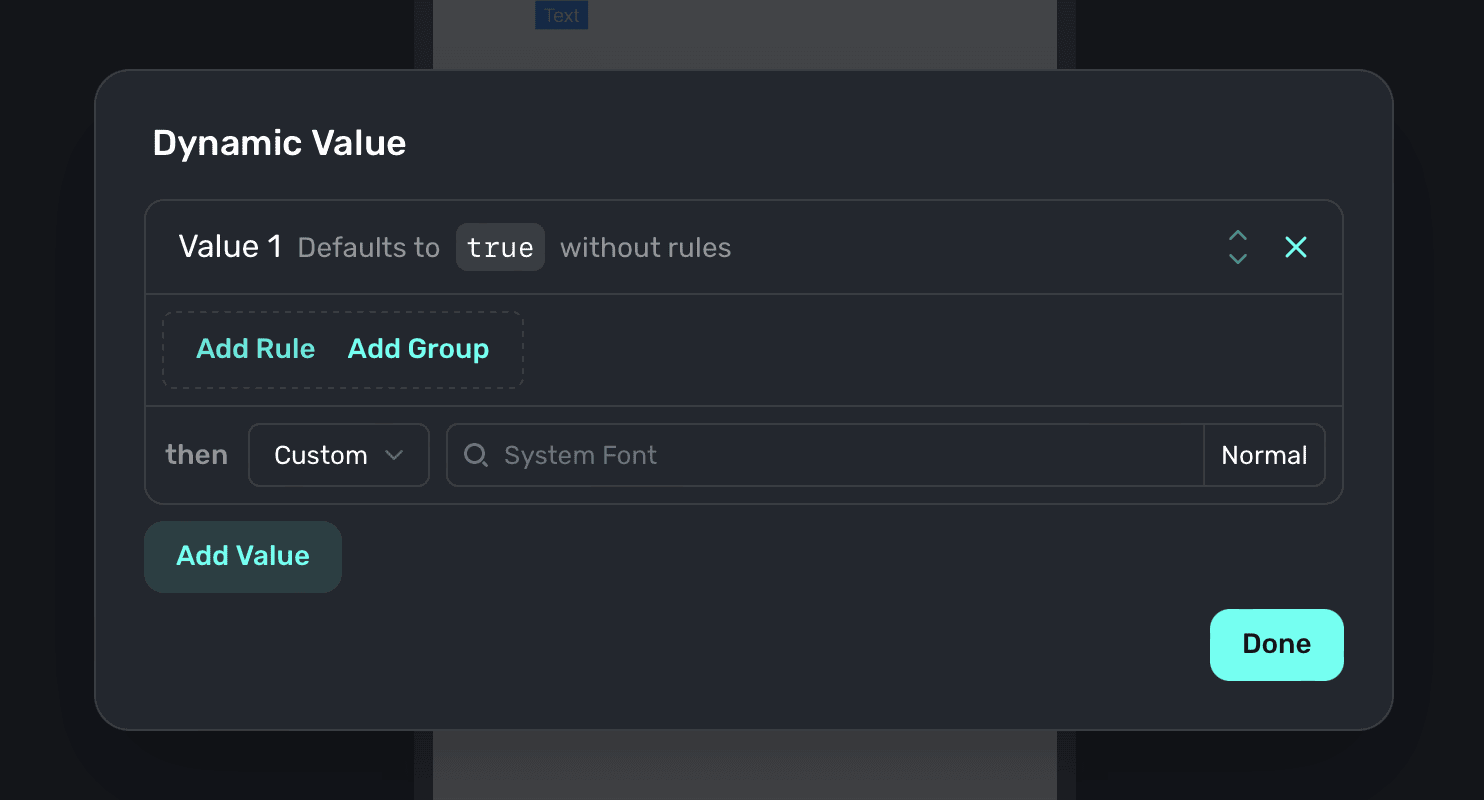
Task: Select the Text element behind the dialog
Action: point(561,16)
